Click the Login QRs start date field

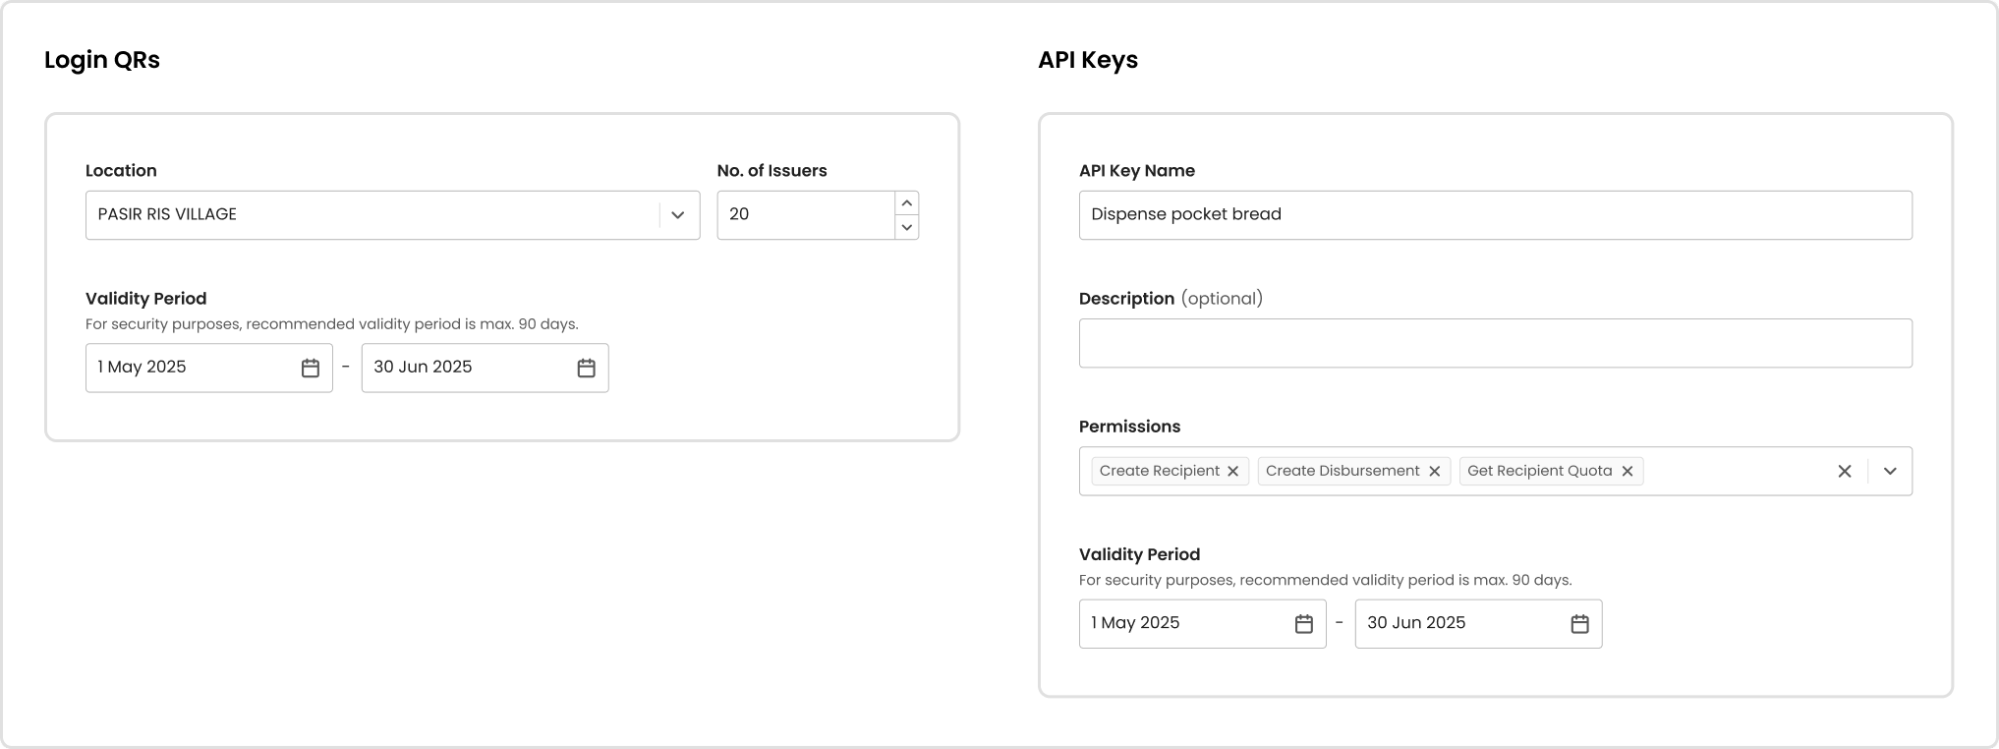coord(209,368)
